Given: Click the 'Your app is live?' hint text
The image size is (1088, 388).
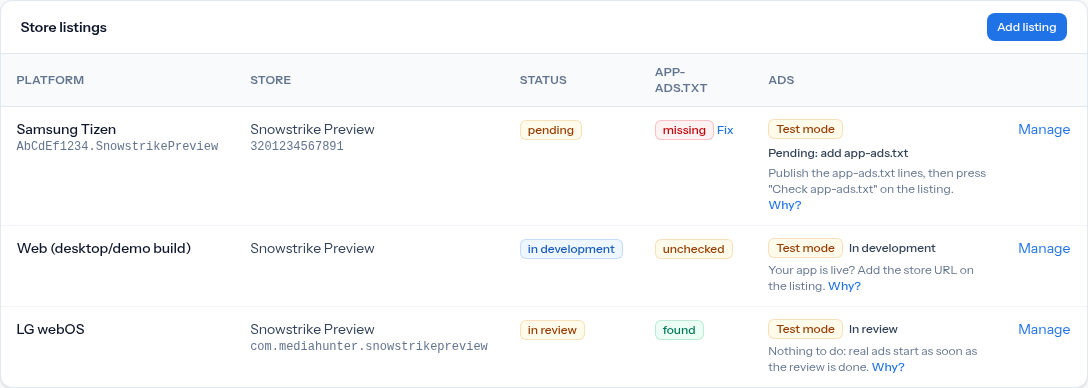Looking at the screenshot, I should (871, 277).
